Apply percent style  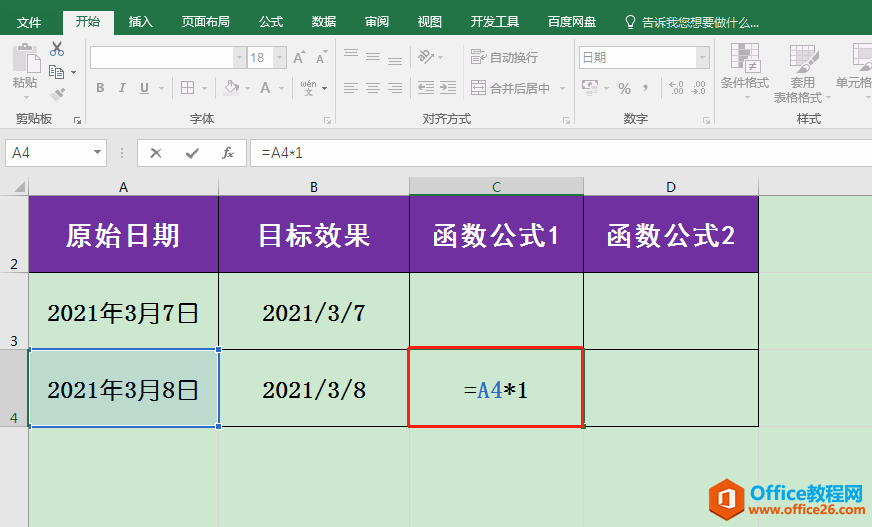625,88
